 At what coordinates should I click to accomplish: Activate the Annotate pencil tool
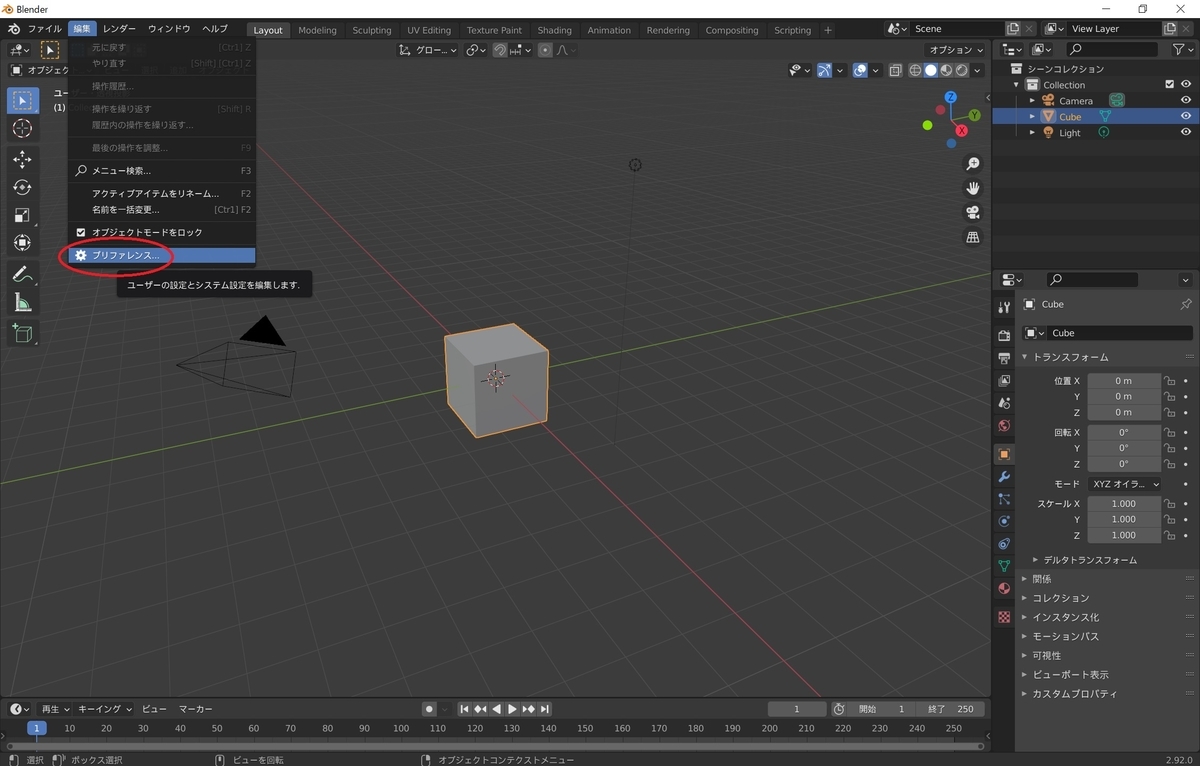click(x=22, y=274)
